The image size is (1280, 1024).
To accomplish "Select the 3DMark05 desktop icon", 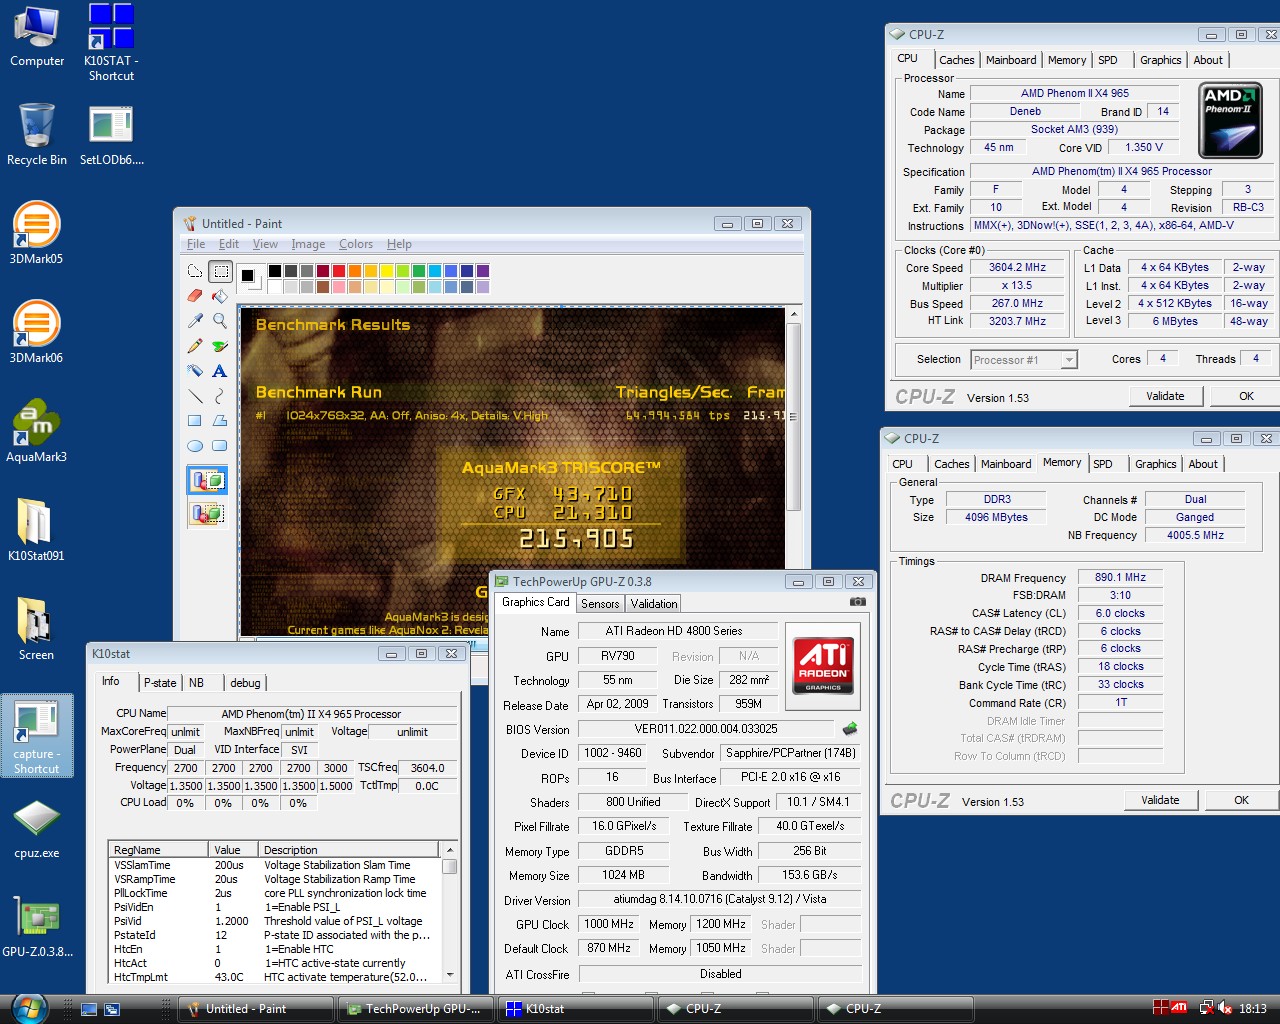I will tap(36, 234).
